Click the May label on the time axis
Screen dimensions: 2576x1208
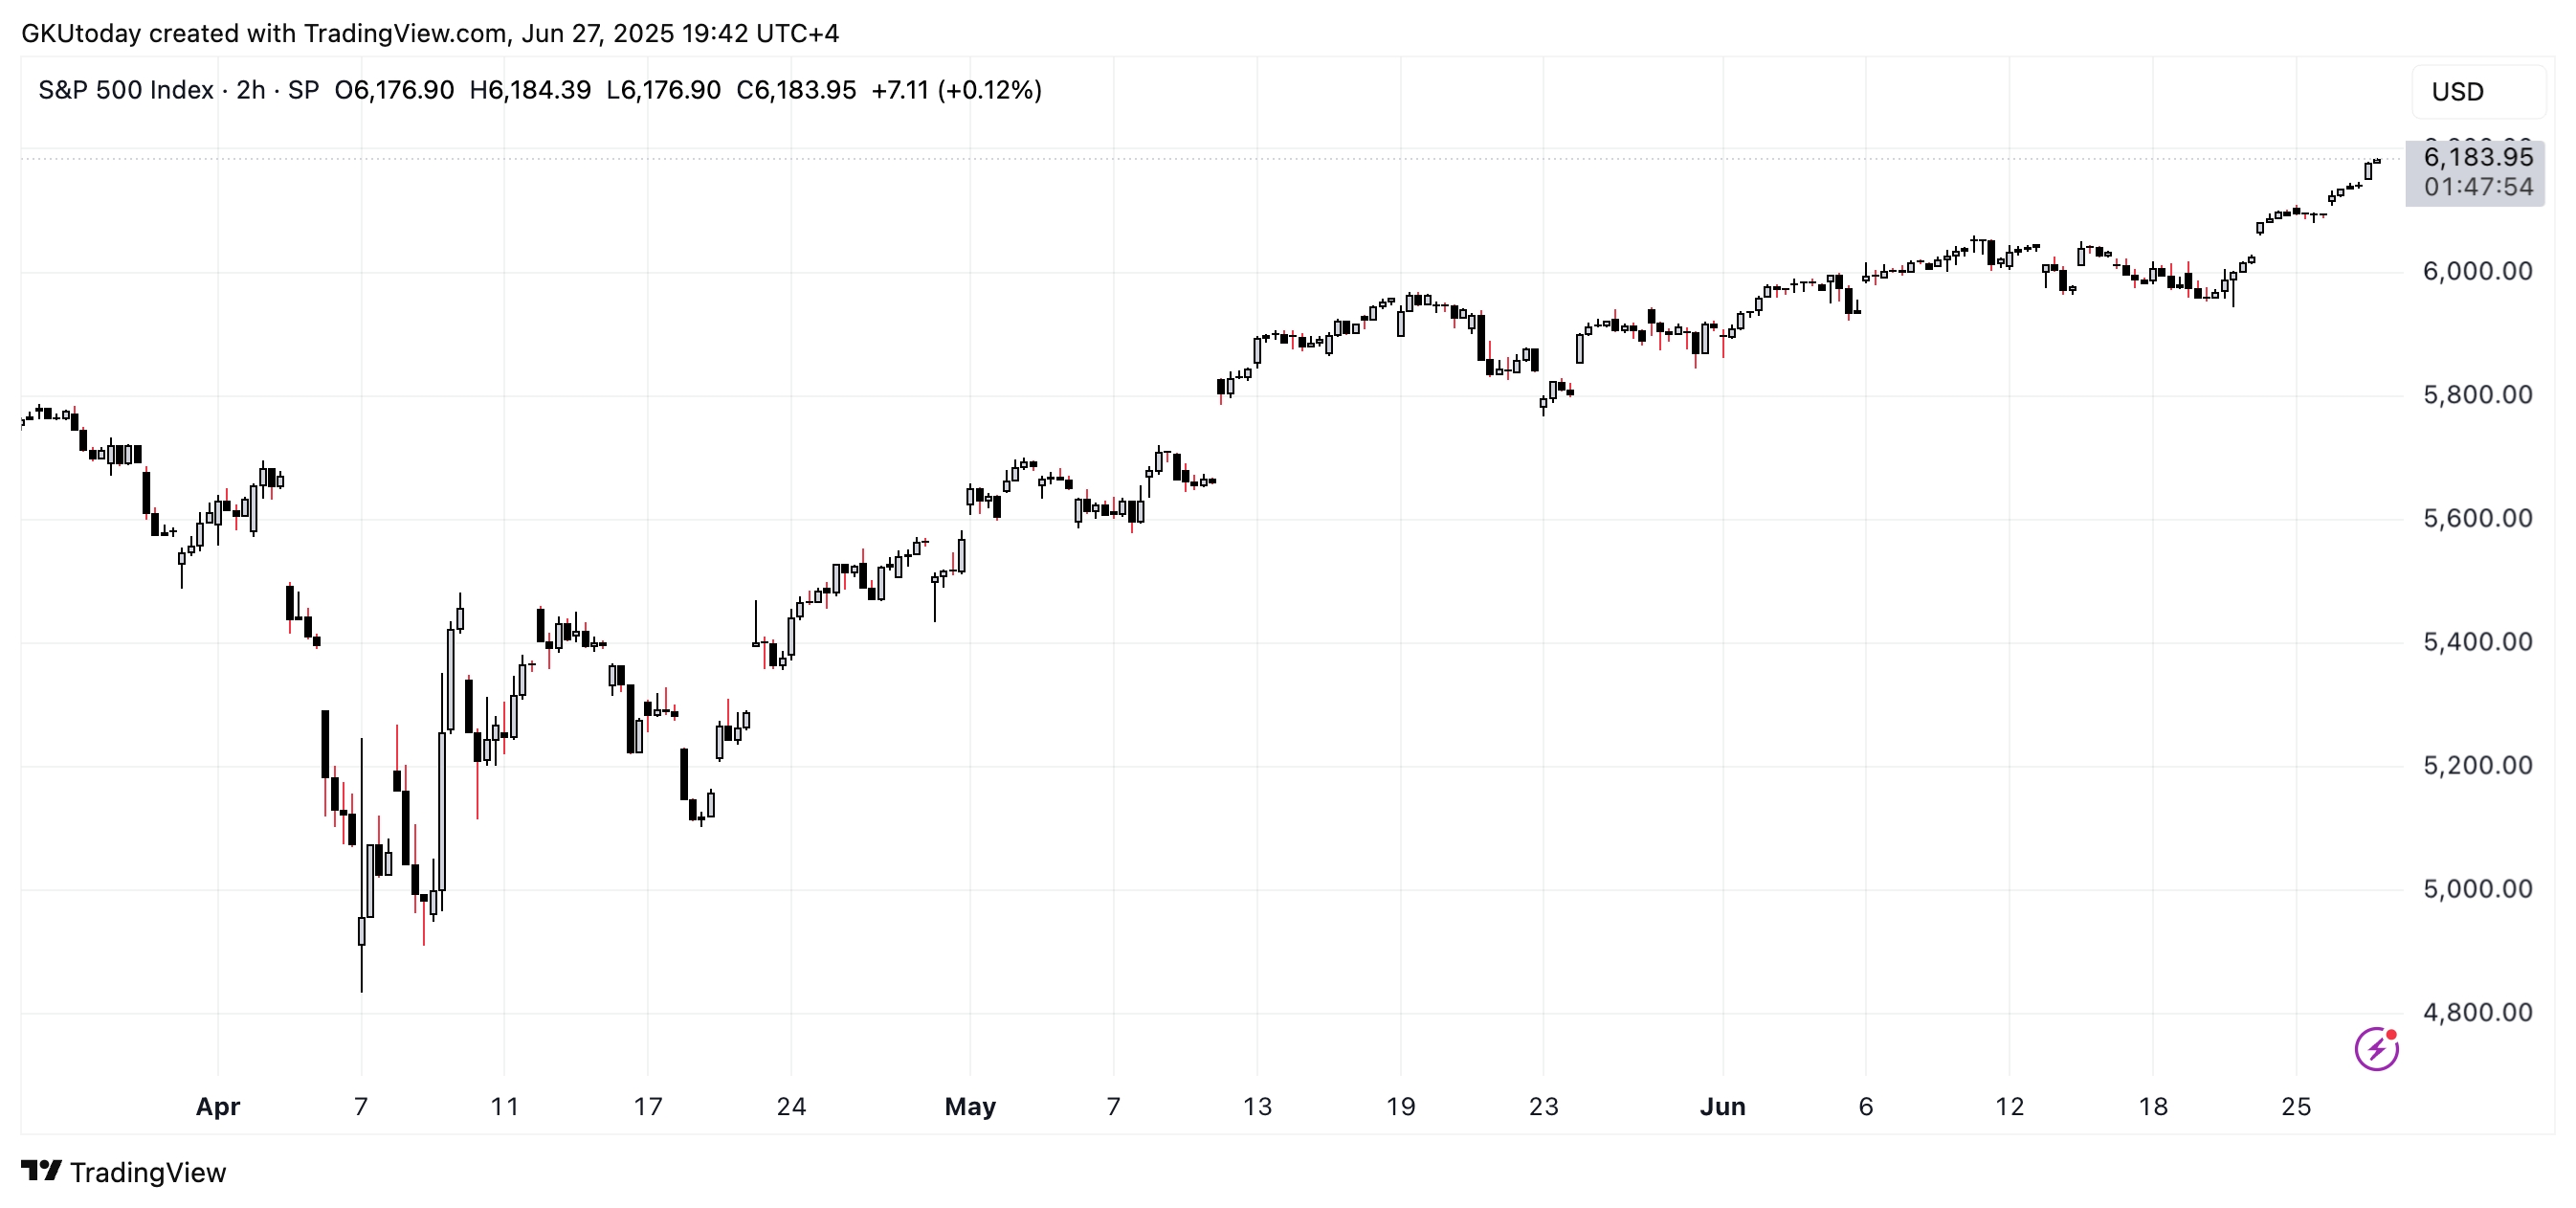[x=970, y=1106]
